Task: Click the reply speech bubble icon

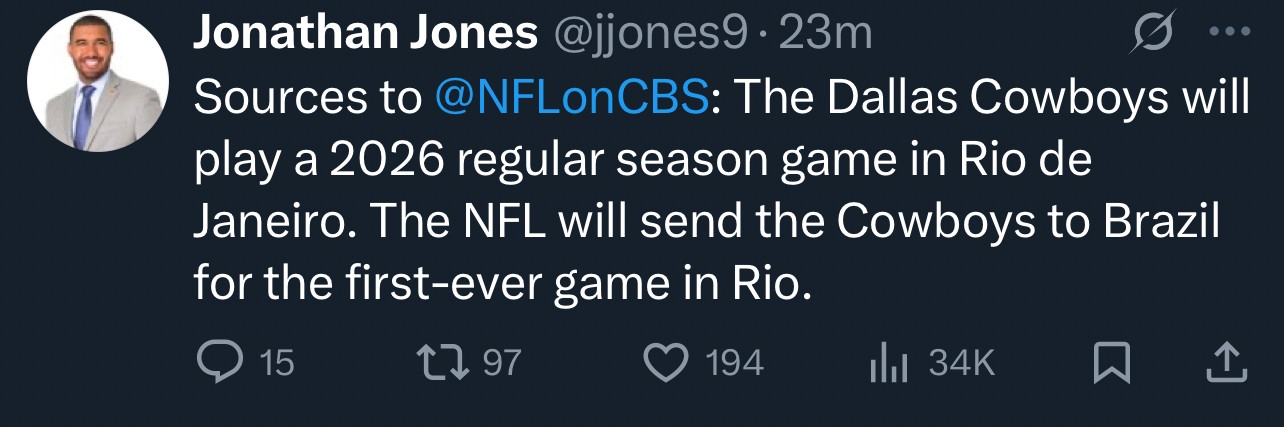Action: coord(216,362)
